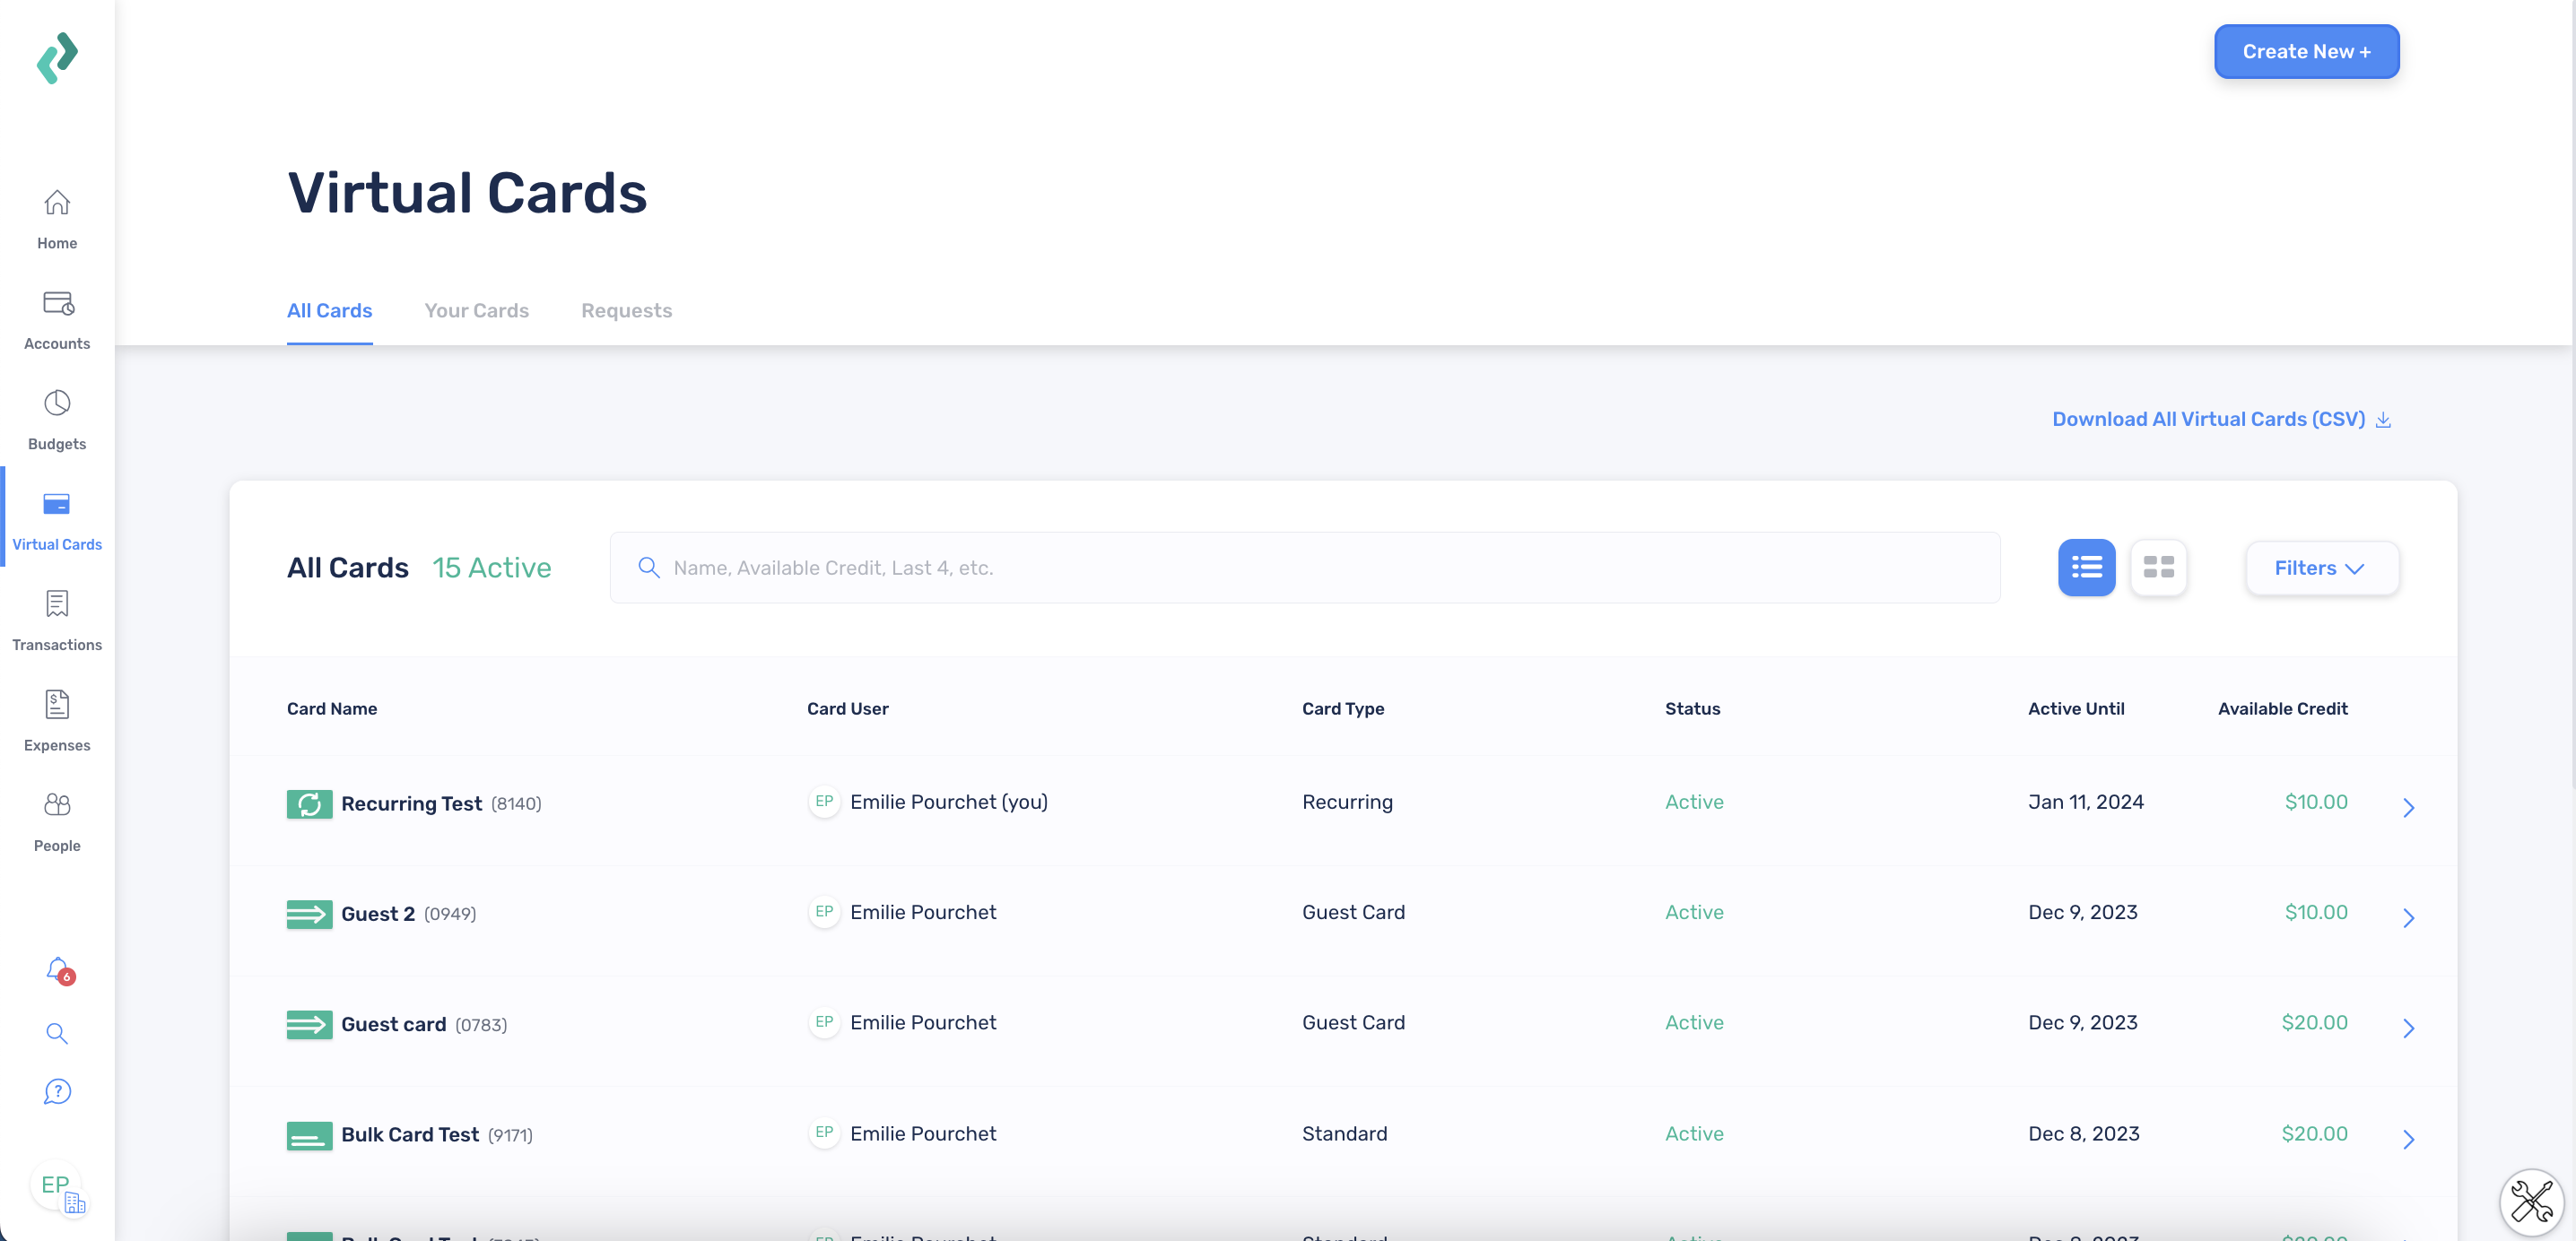Open notifications bell with 6 badge
Viewport: 2576px width, 1241px height.
tap(59, 970)
